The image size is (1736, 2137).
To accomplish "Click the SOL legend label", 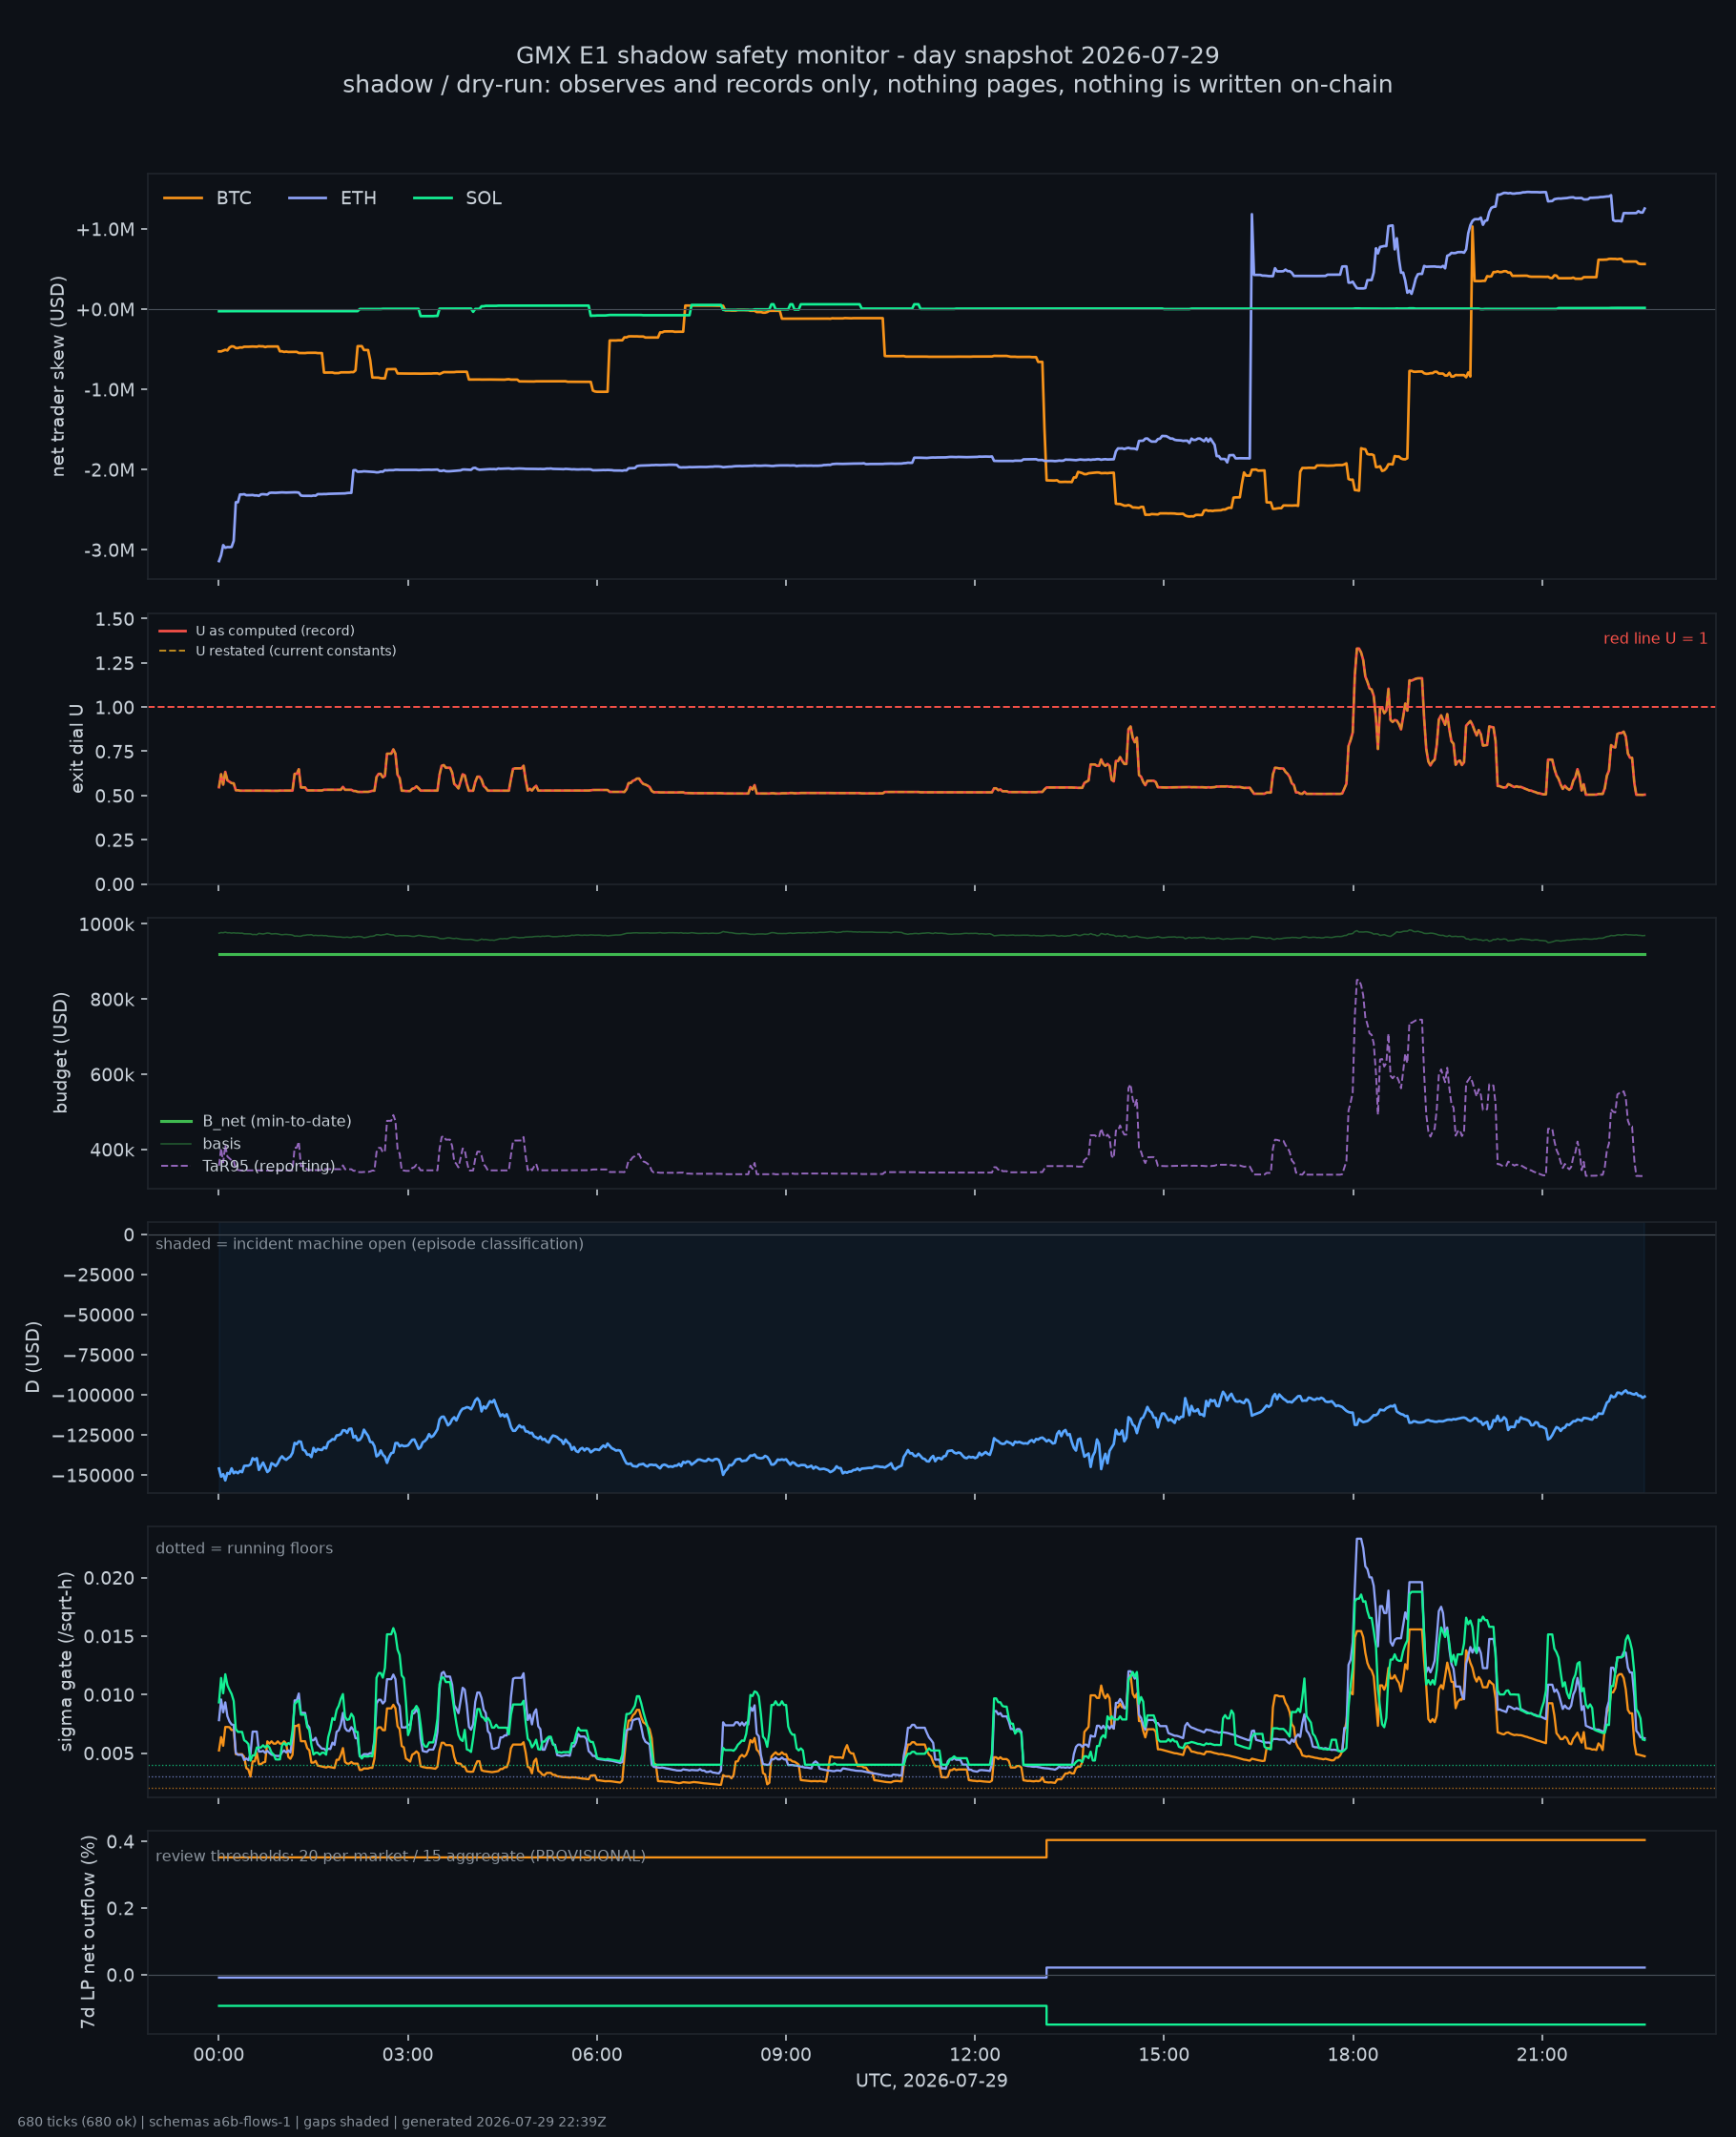I will click(483, 198).
